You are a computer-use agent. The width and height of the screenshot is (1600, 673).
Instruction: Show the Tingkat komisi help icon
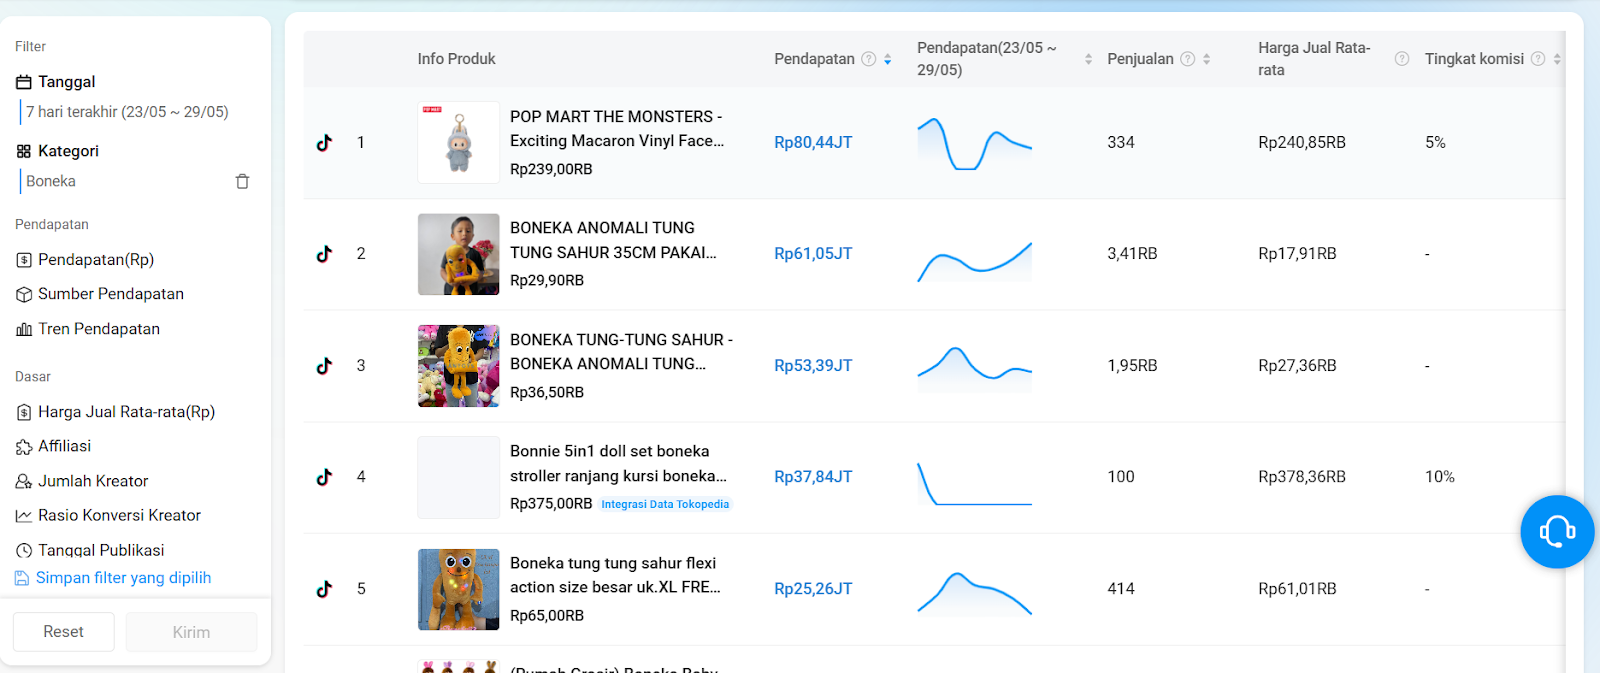[1538, 59]
